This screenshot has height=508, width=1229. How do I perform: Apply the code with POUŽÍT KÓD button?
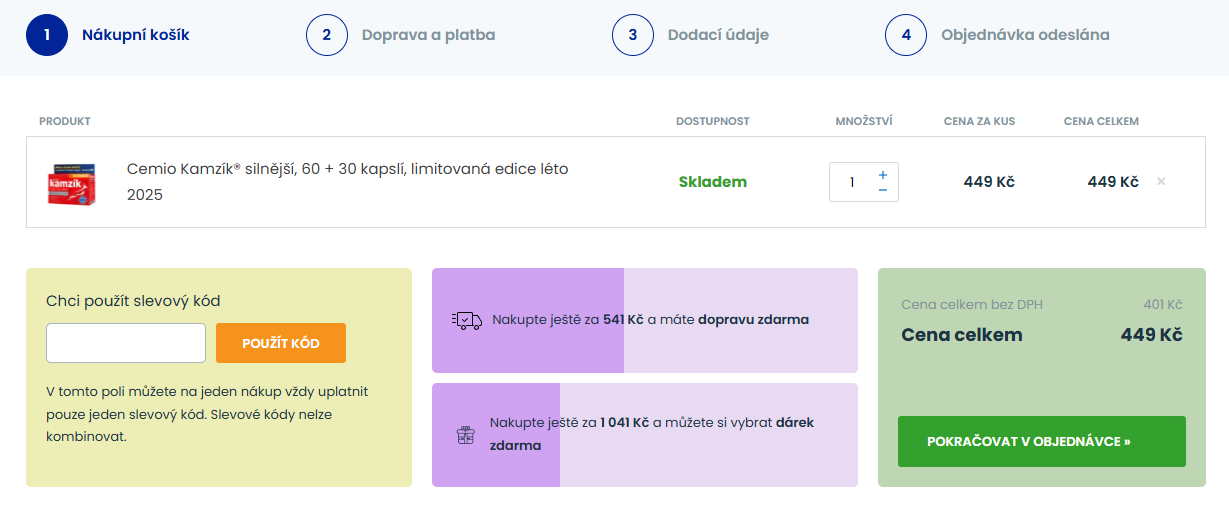point(281,343)
